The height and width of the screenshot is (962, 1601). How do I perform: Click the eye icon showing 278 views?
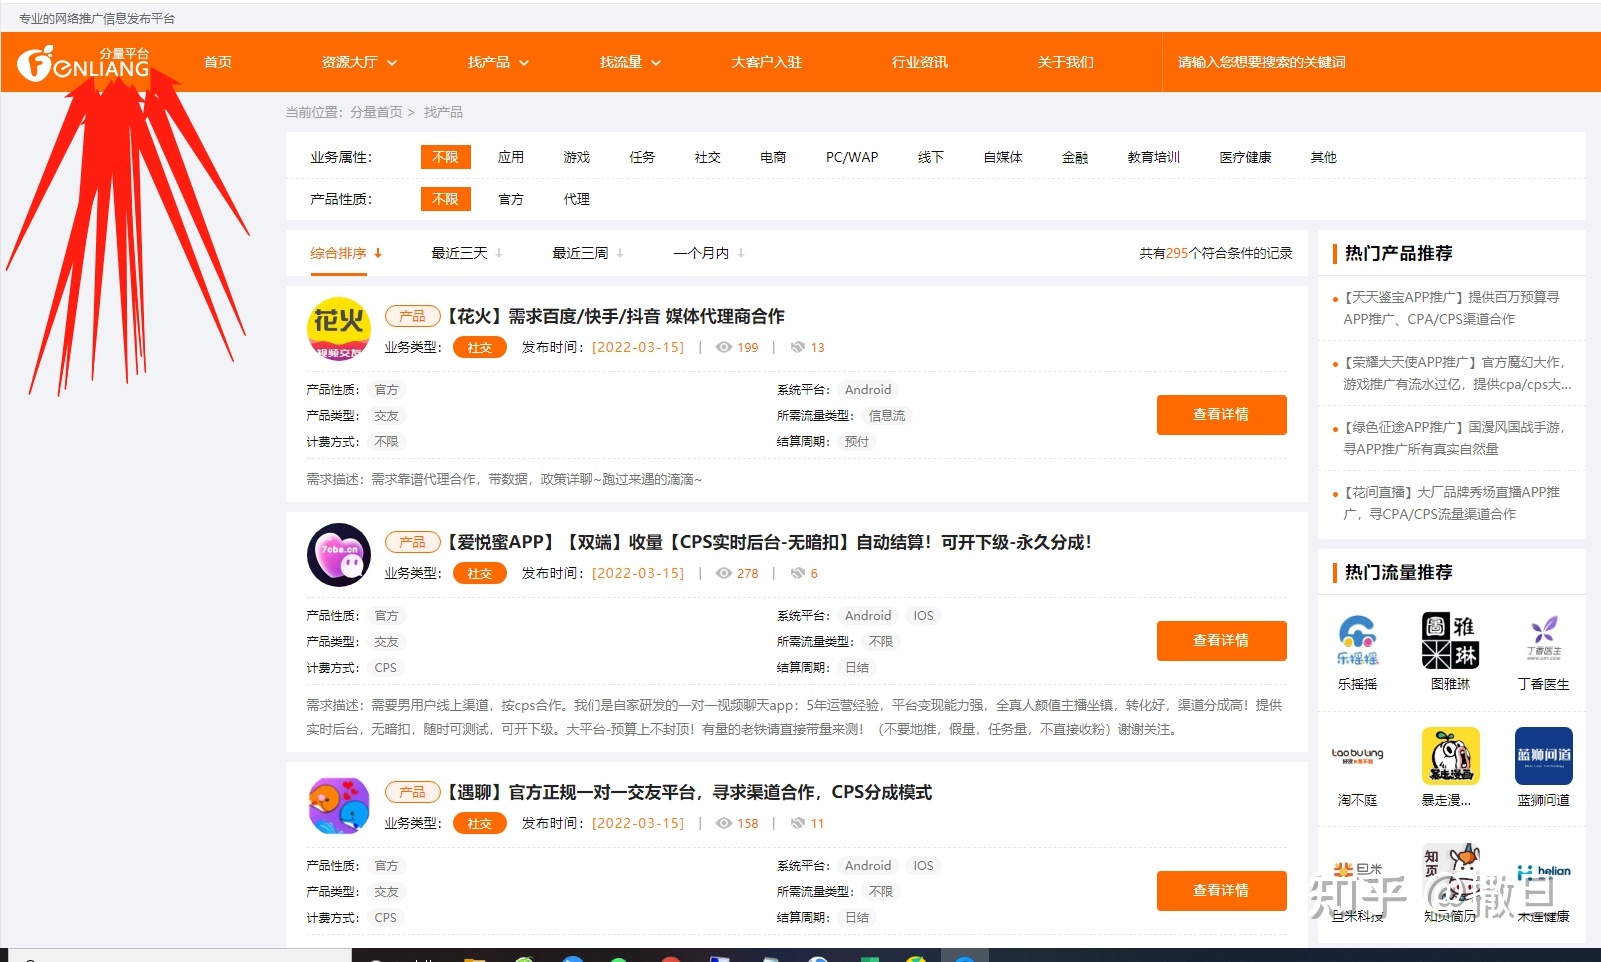[724, 573]
